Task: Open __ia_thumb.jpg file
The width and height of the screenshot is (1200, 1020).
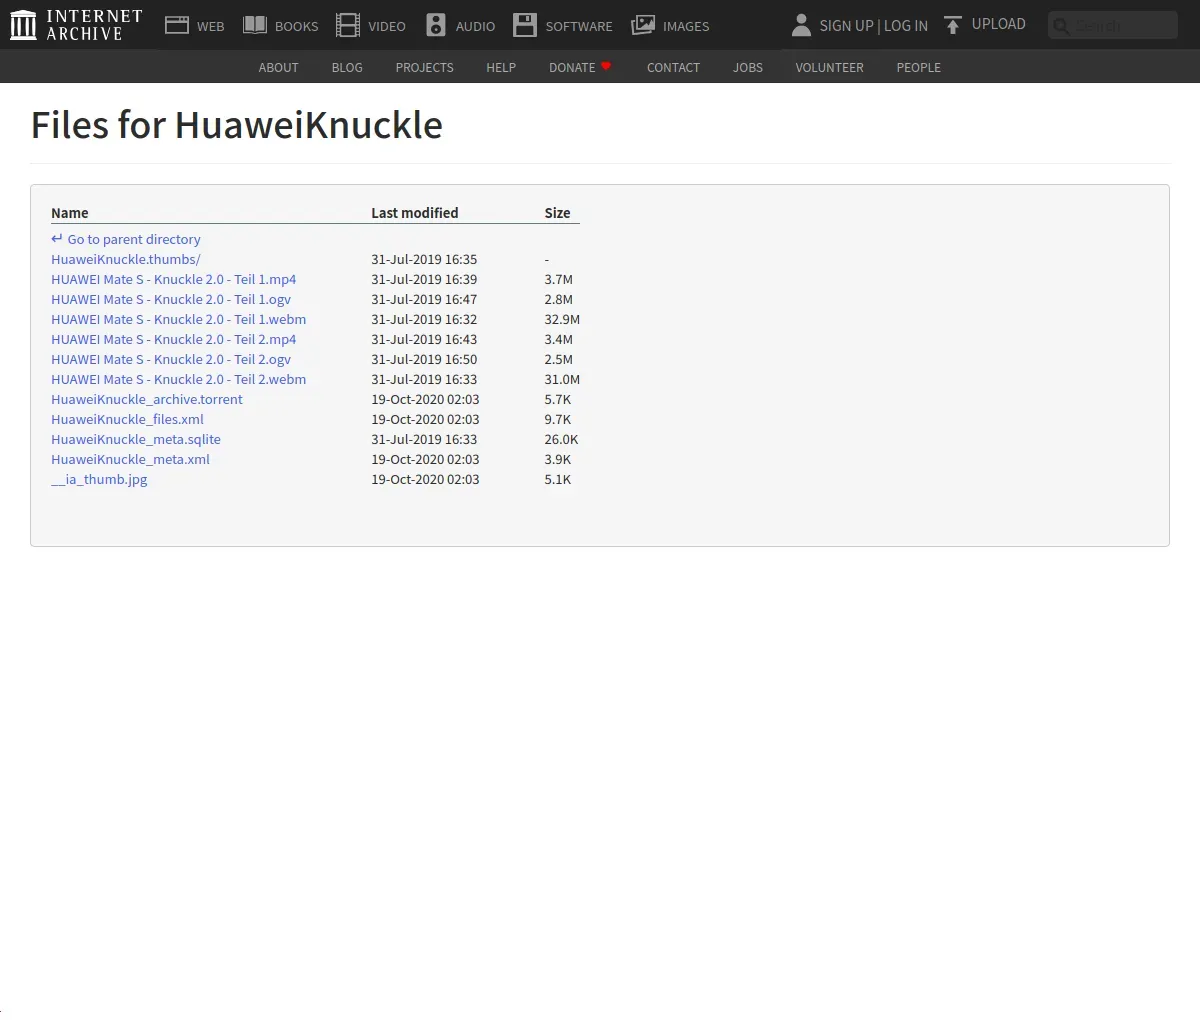Action: pyautogui.click(x=99, y=479)
